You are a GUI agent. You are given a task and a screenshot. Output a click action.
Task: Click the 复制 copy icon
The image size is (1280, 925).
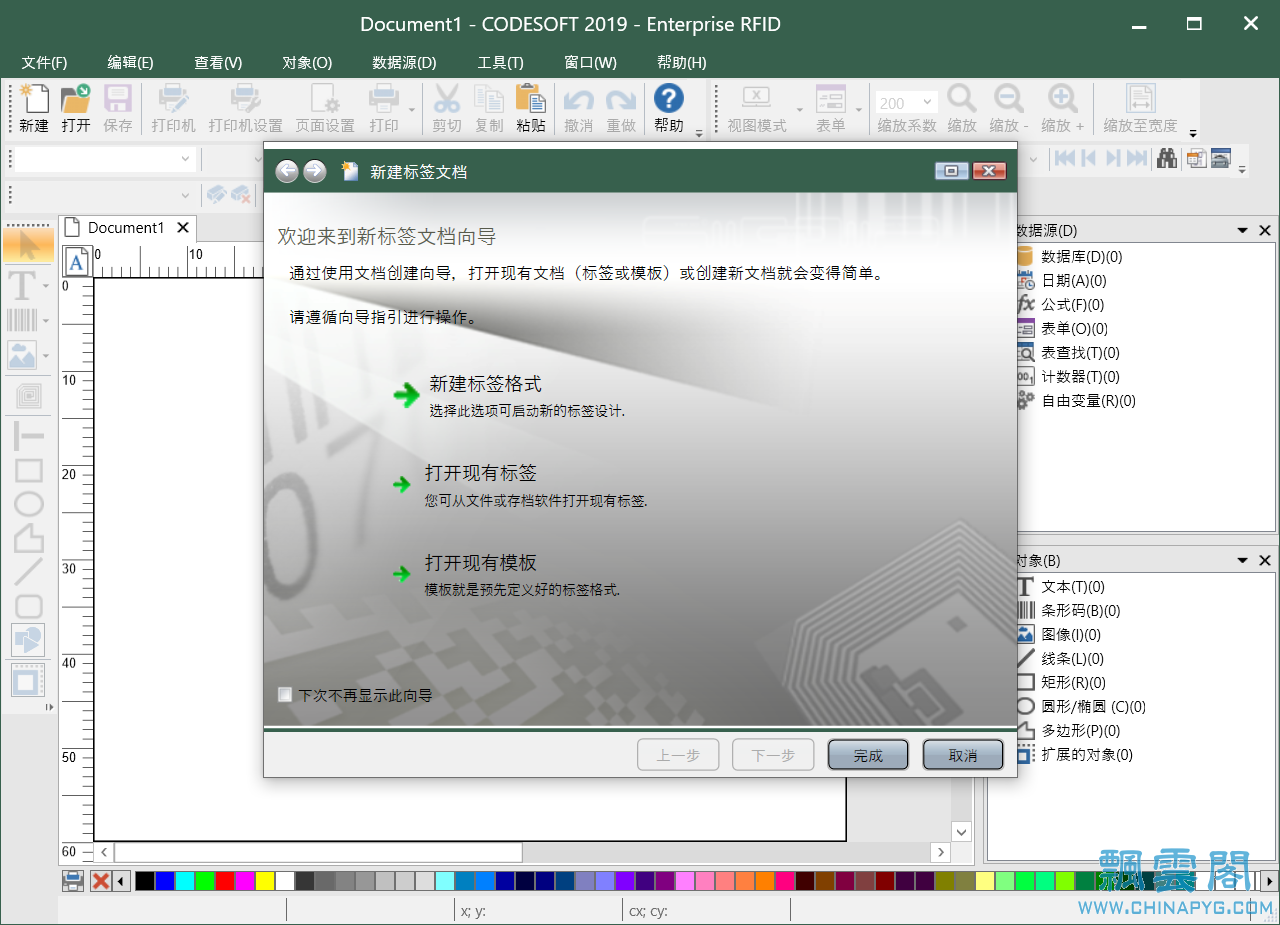tap(489, 109)
